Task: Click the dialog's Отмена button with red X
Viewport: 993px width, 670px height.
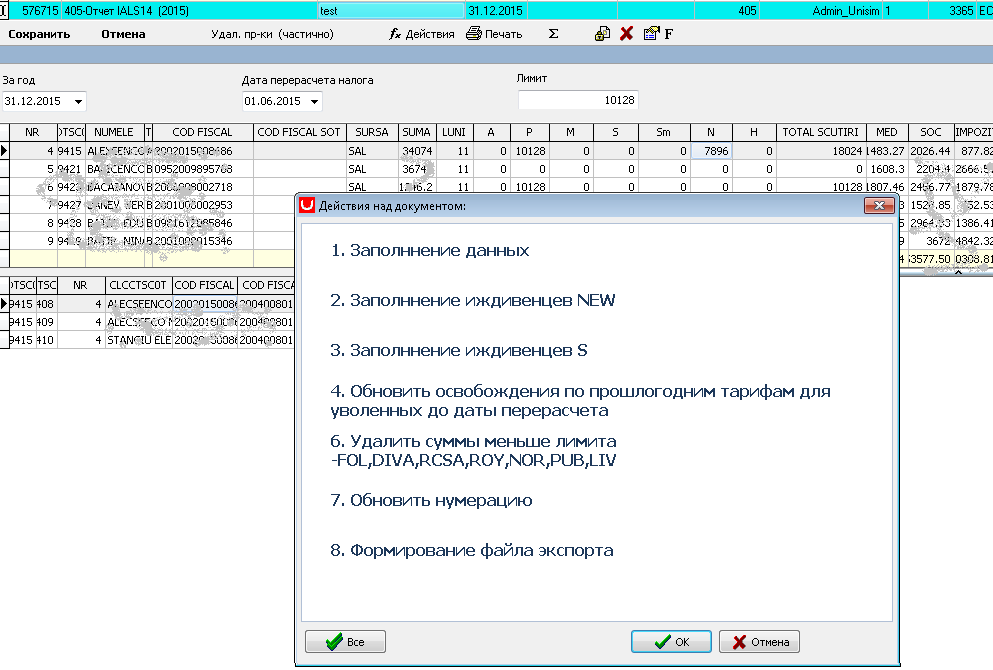Action: pyautogui.click(x=759, y=642)
